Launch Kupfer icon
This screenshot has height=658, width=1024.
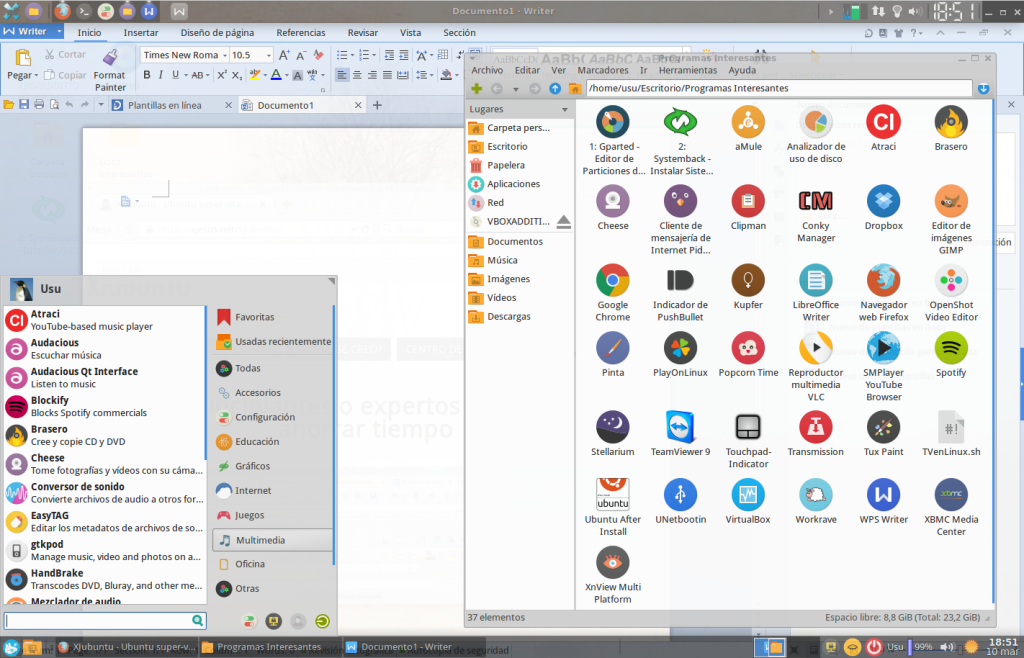(748, 280)
